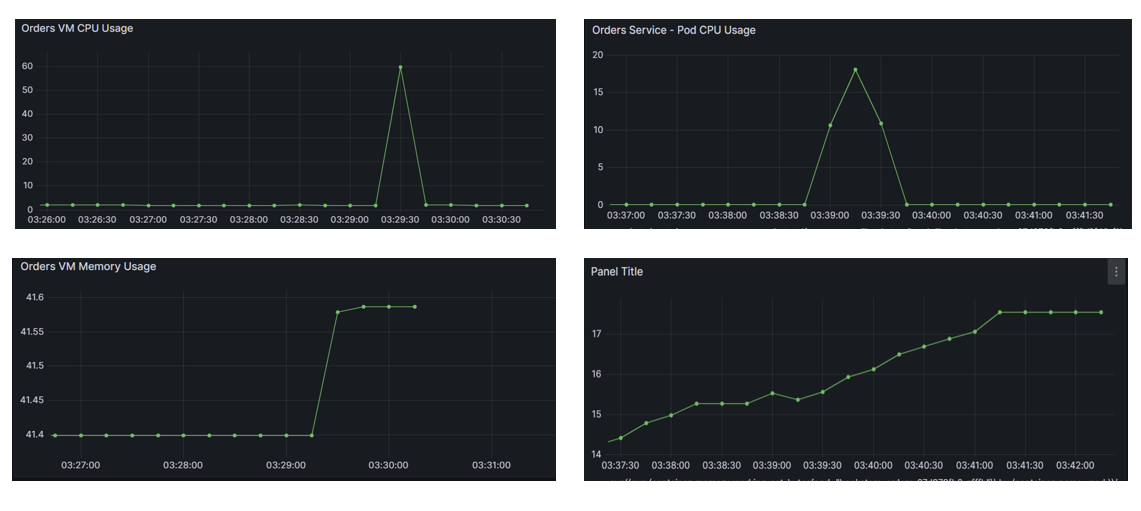Click the final data point in the Panel Title graph
Image resolution: width=1141 pixels, height=511 pixels.
[x=1101, y=312]
